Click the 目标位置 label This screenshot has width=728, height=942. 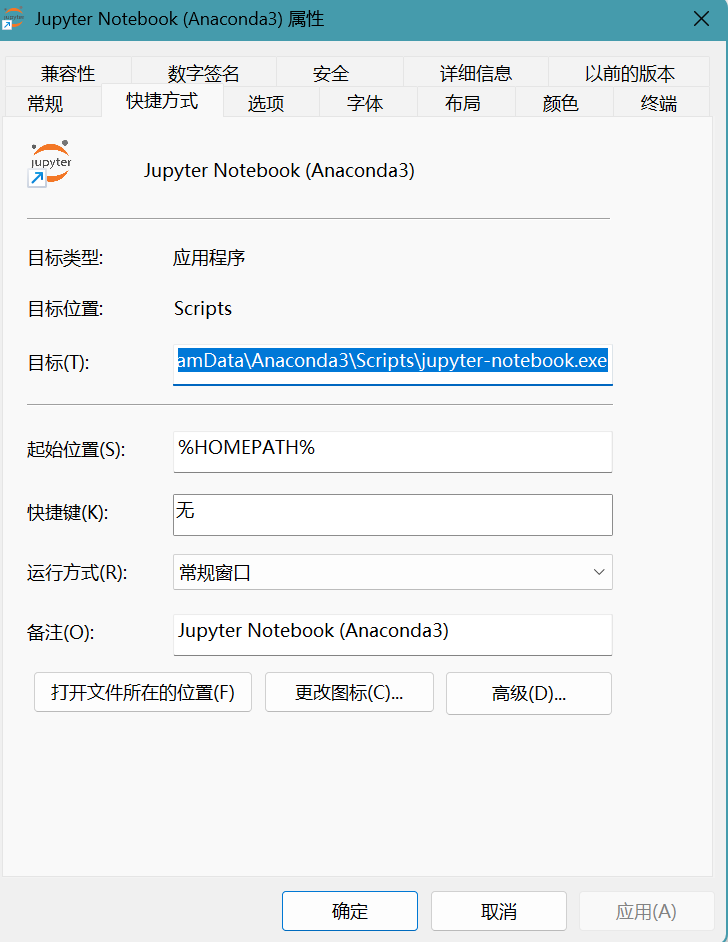[x=65, y=309]
